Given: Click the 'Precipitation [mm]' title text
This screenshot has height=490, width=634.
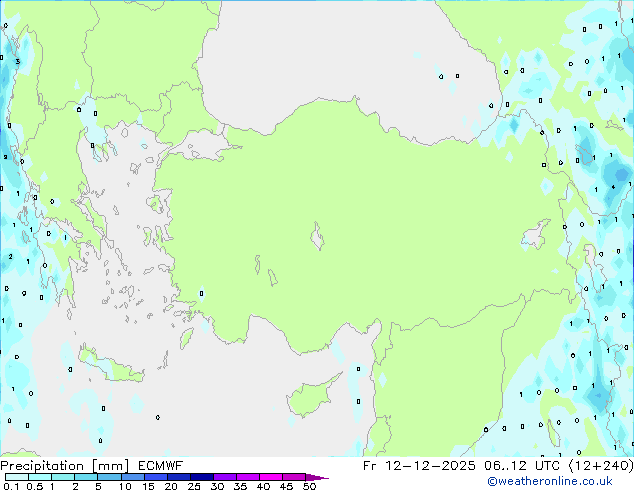Looking at the screenshot, I should 65,466.
